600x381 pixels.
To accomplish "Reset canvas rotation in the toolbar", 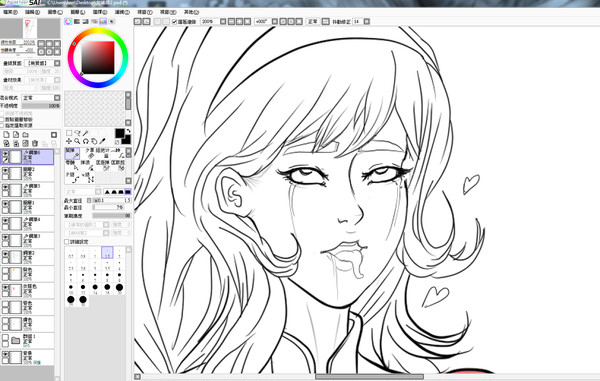I will (299, 21).
